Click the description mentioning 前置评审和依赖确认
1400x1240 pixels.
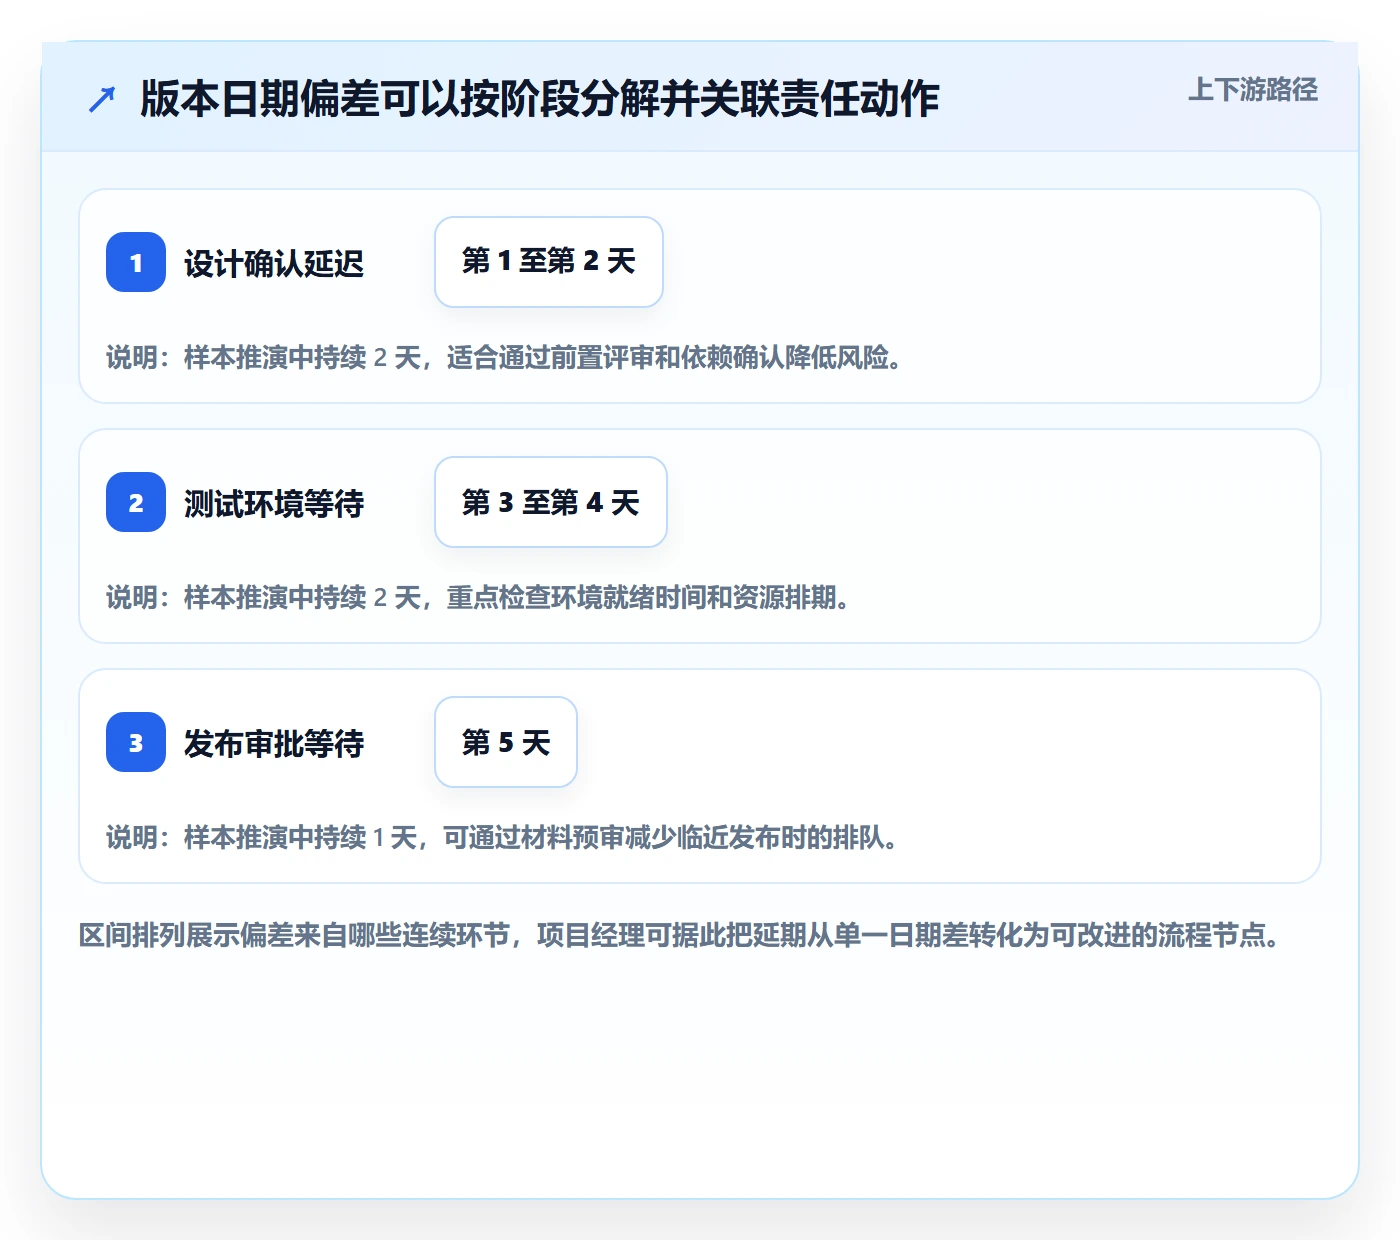(x=505, y=357)
